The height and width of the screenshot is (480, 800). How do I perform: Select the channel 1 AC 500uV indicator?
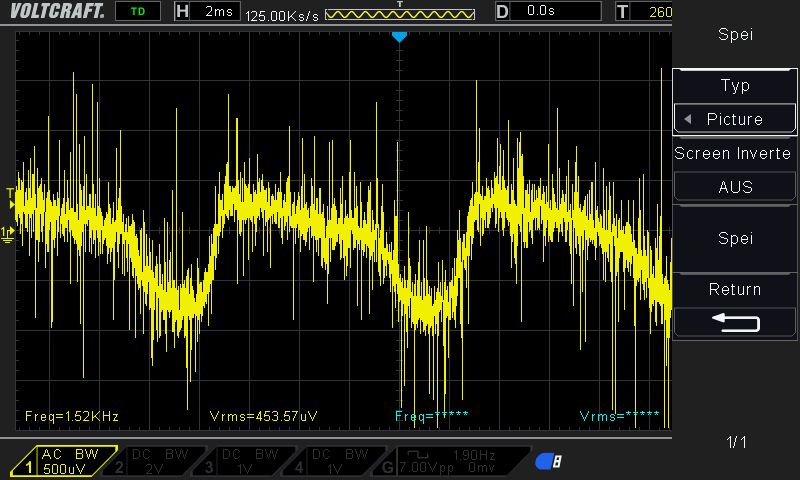pos(65,461)
